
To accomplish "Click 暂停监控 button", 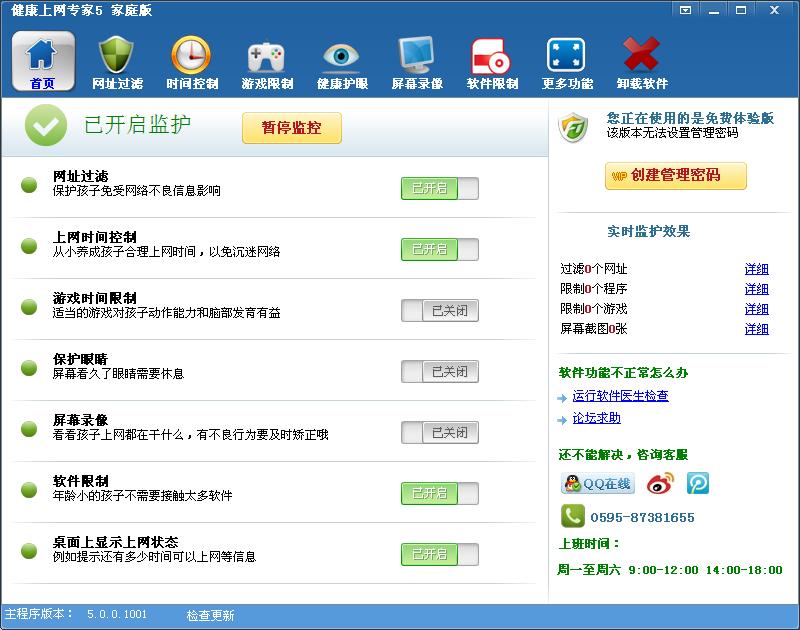I will tap(292, 128).
